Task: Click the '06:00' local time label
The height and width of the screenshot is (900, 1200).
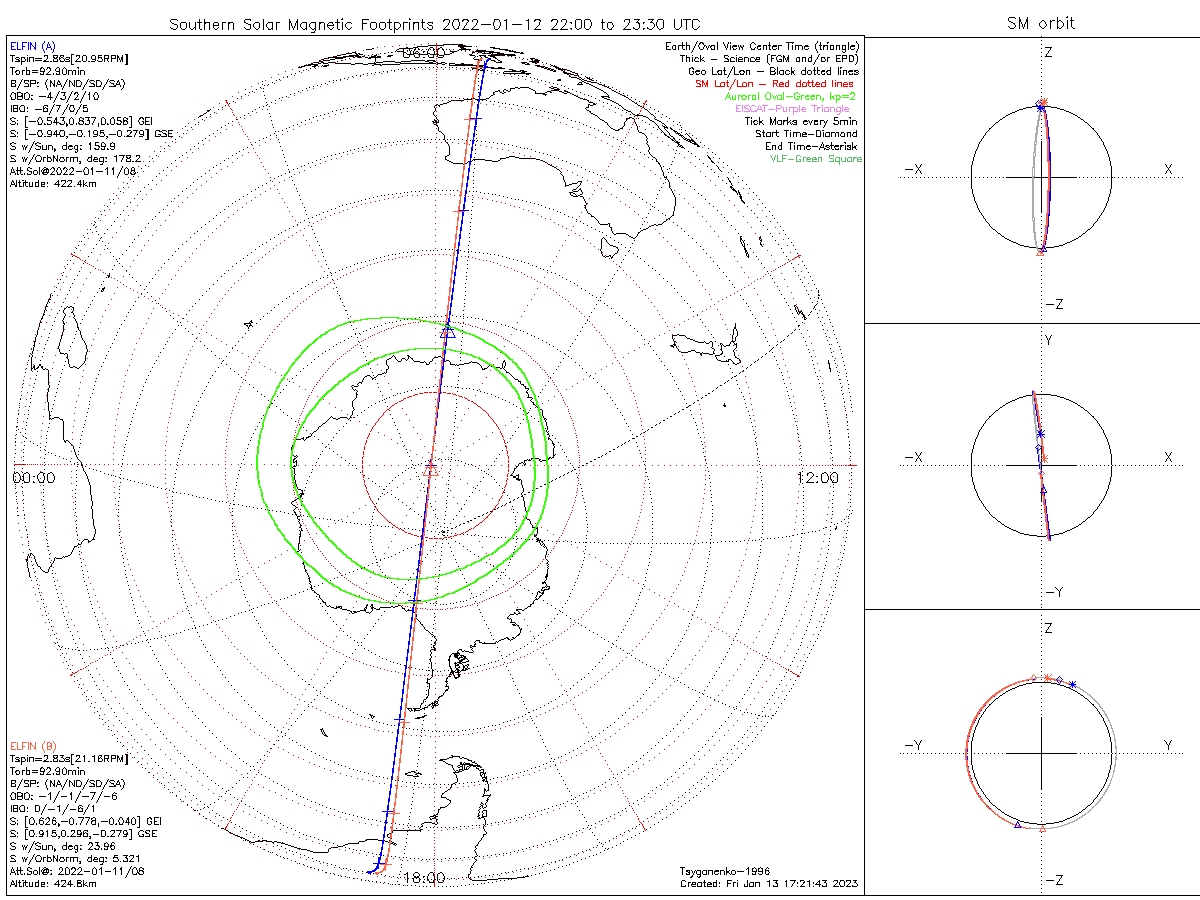Action: tap(424, 52)
